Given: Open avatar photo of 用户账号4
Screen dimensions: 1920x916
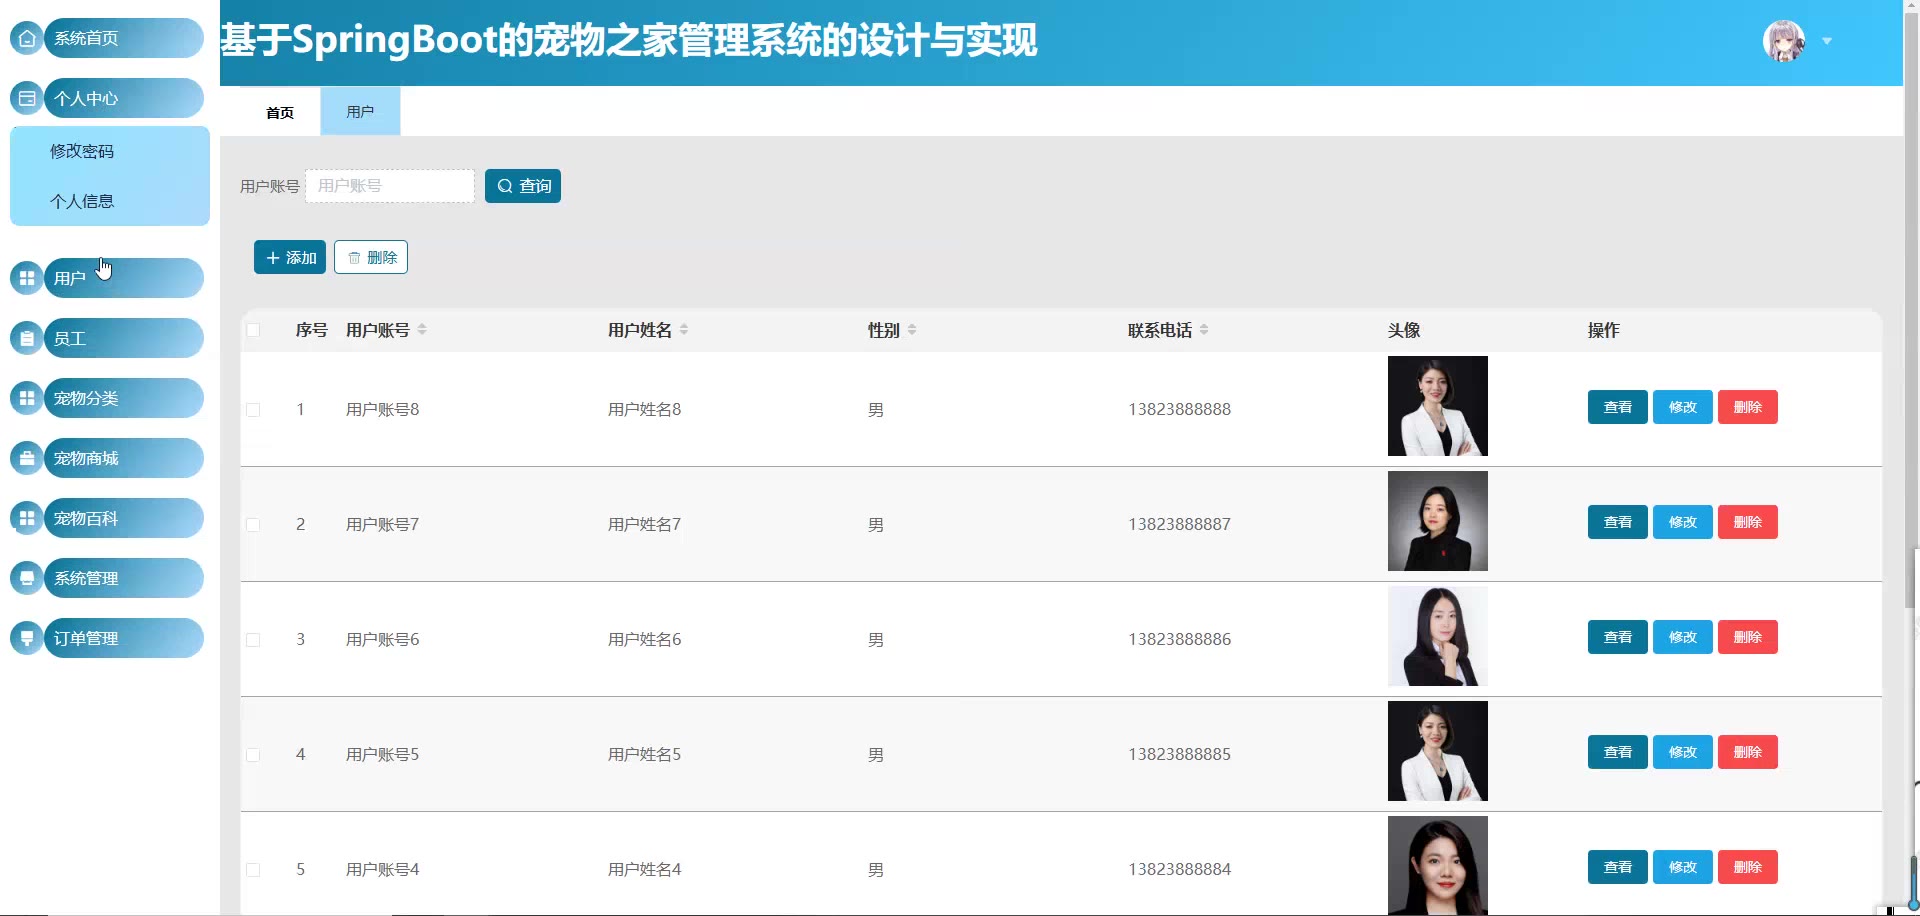Looking at the screenshot, I should (1438, 866).
